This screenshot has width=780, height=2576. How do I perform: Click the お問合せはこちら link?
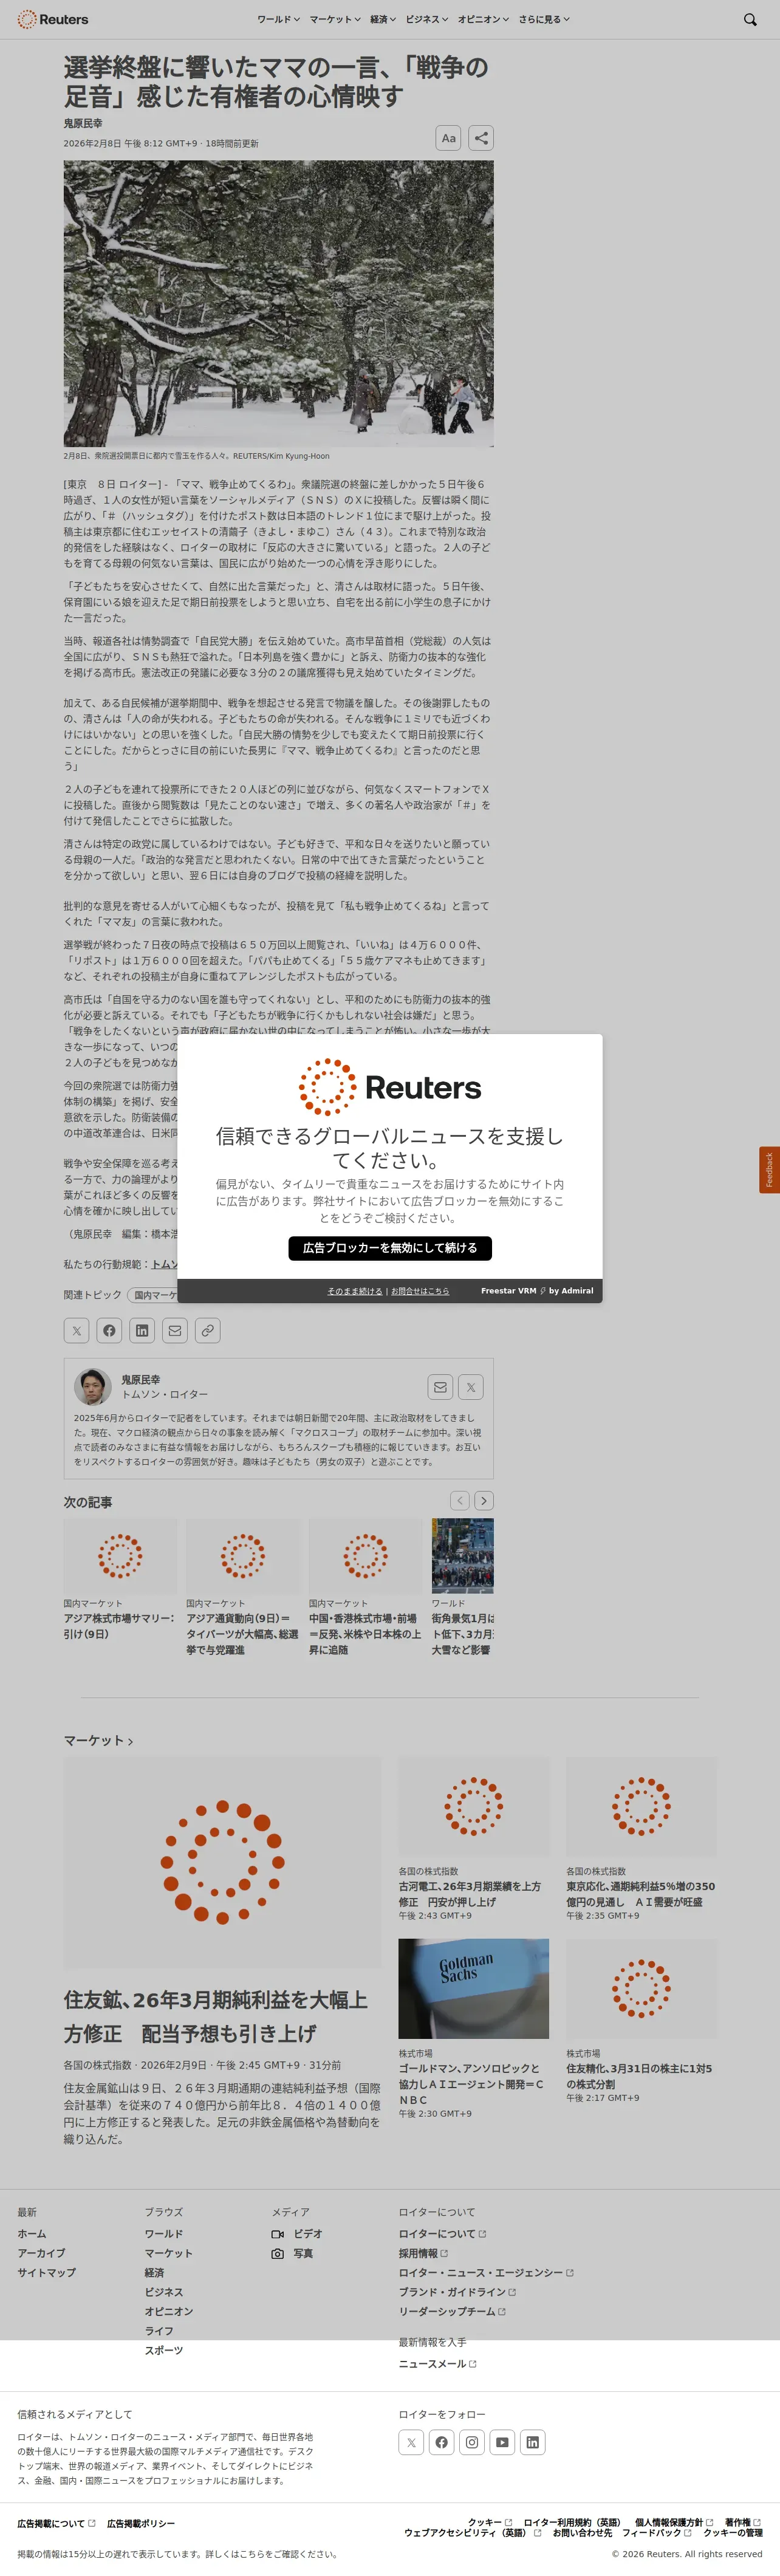(x=420, y=1291)
